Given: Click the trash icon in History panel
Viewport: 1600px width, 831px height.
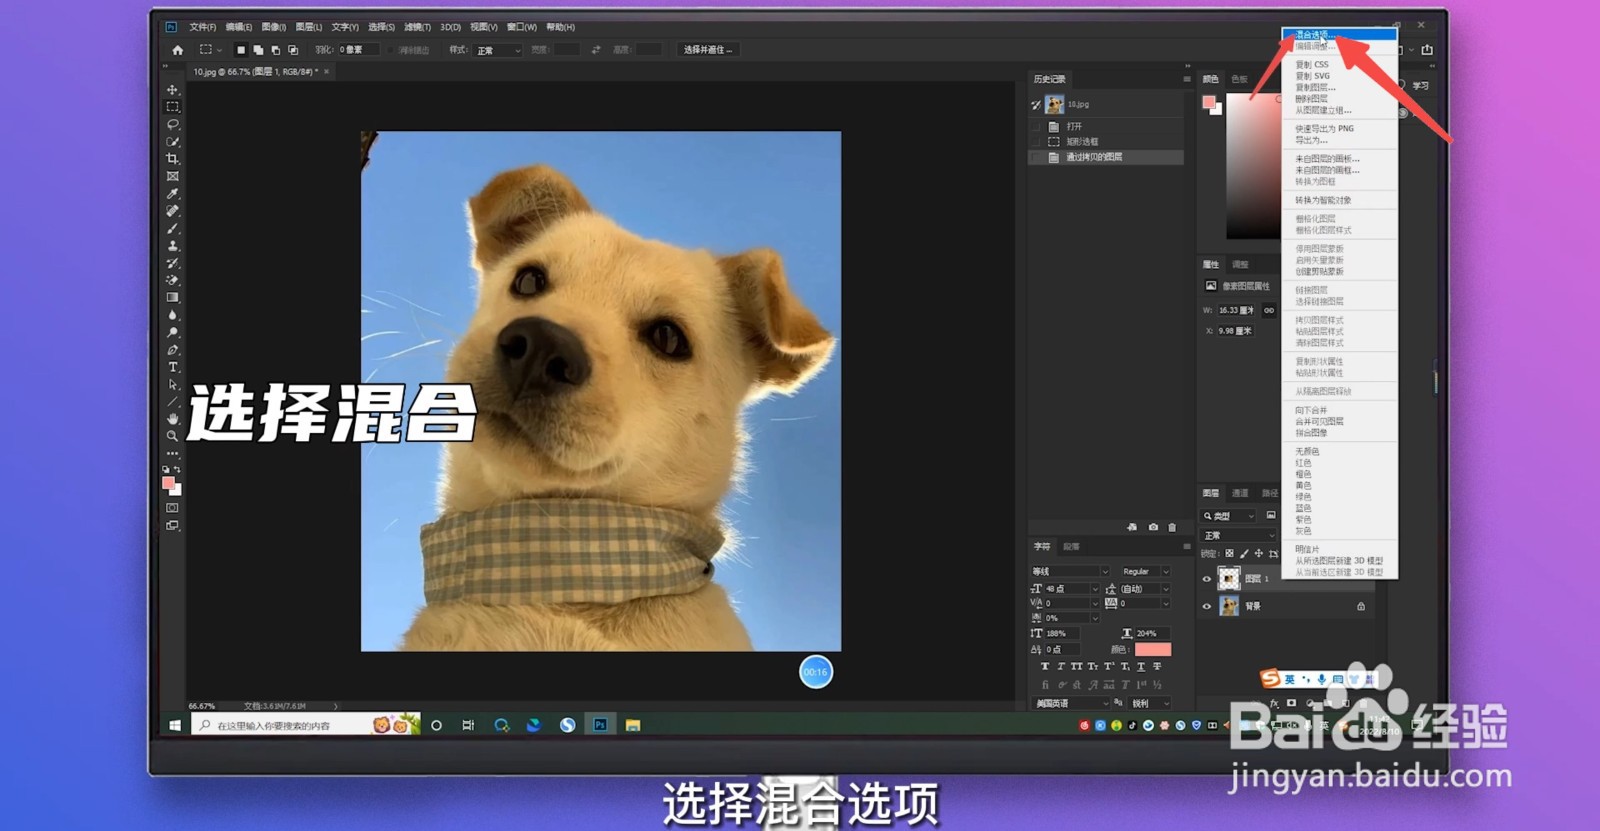Looking at the screenshot, I should [1172, 527].
